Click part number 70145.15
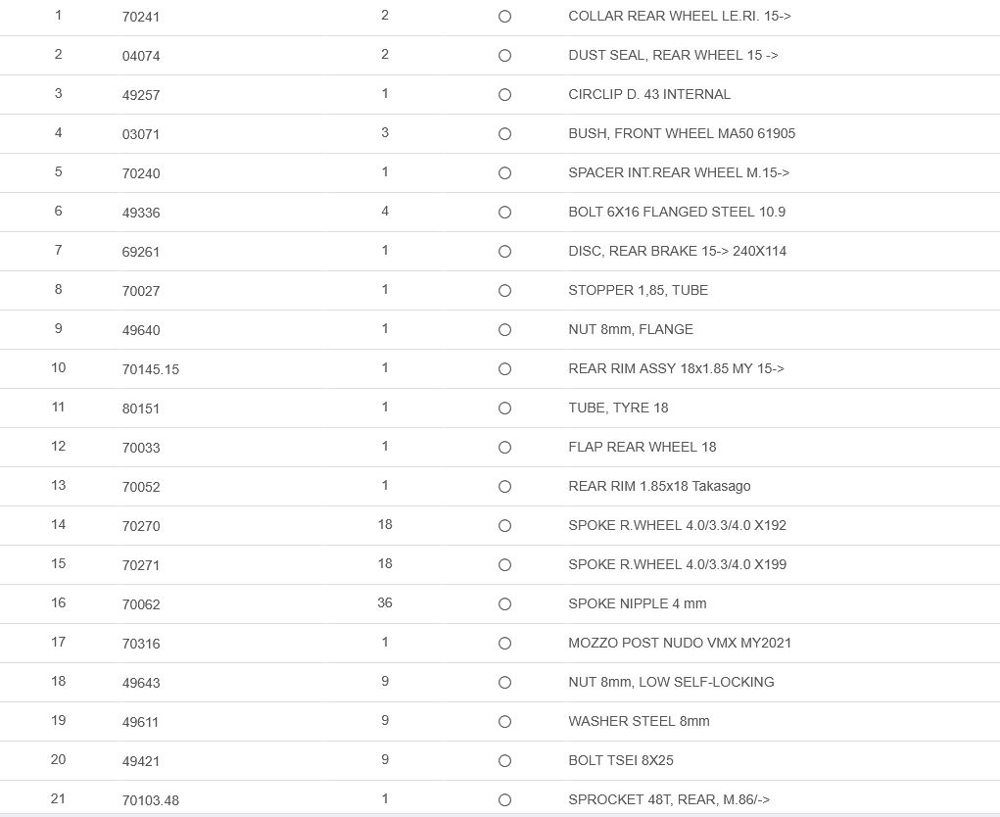This screenshot has width=1000, height=817. [150, 369]
